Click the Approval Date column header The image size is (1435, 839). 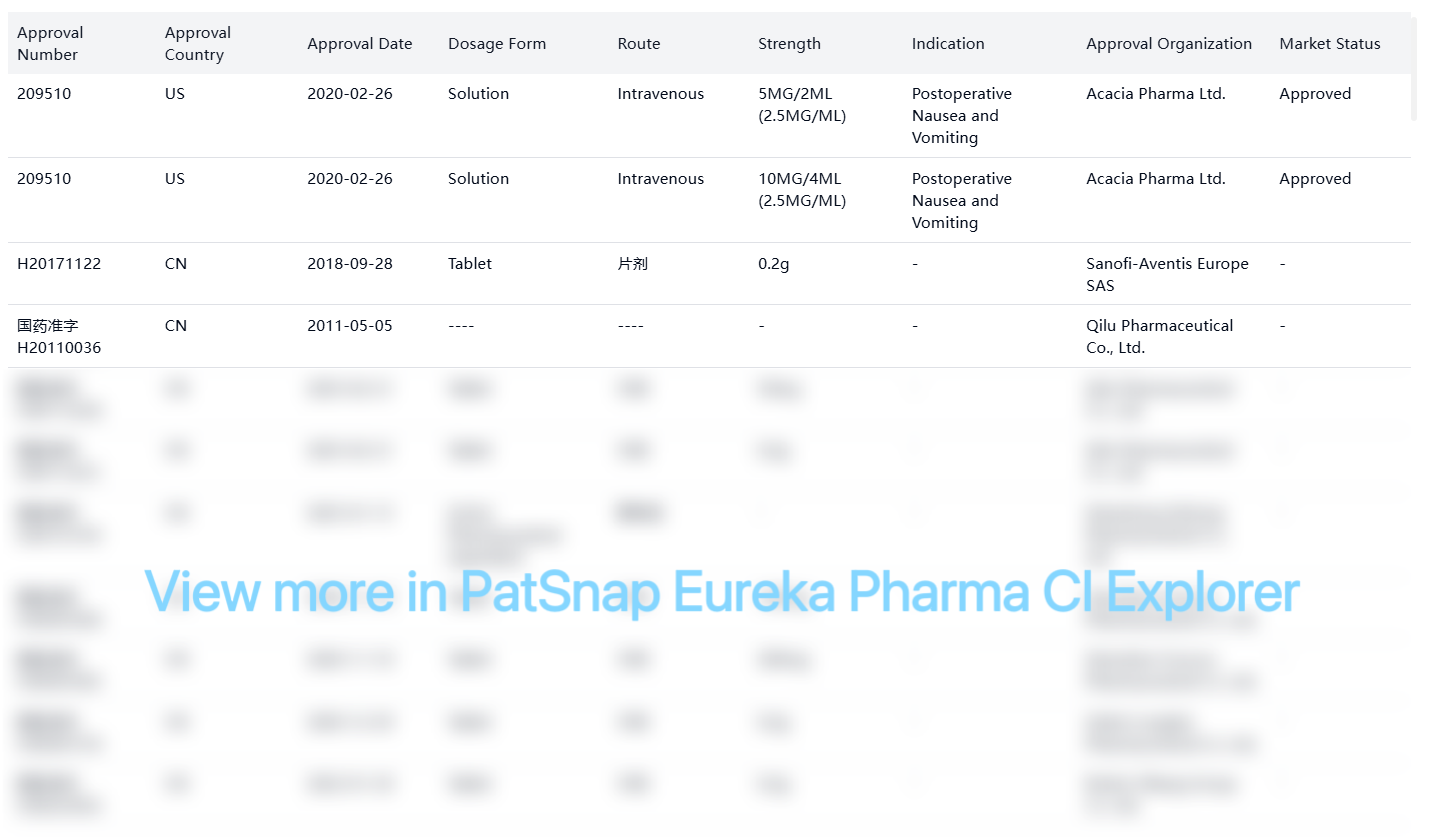click(x=360, y=44)
